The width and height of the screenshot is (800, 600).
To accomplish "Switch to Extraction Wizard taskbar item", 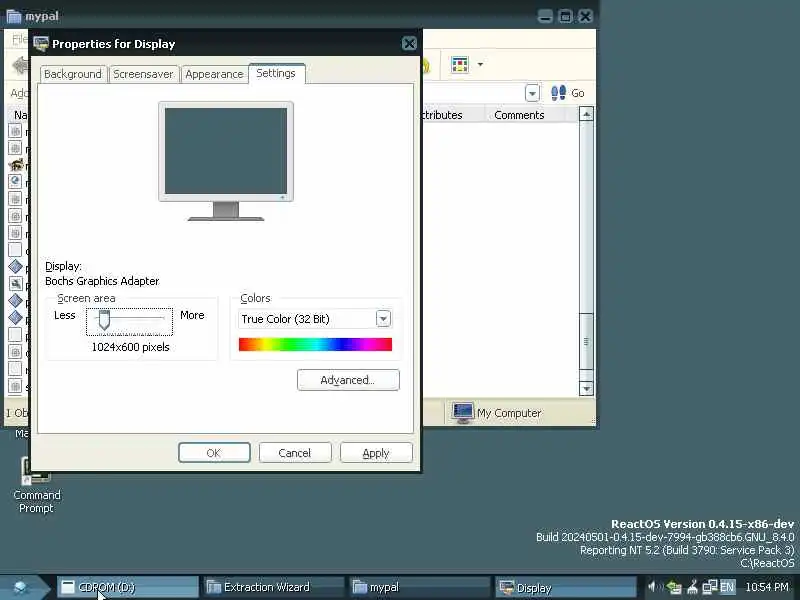I will (273, 587).
